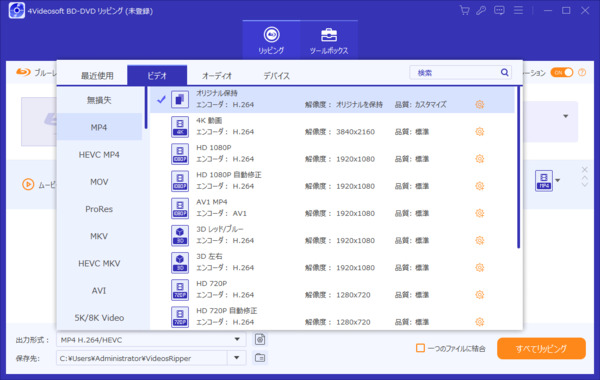Open the 最近使用 format tab

(x=97, y=75)
